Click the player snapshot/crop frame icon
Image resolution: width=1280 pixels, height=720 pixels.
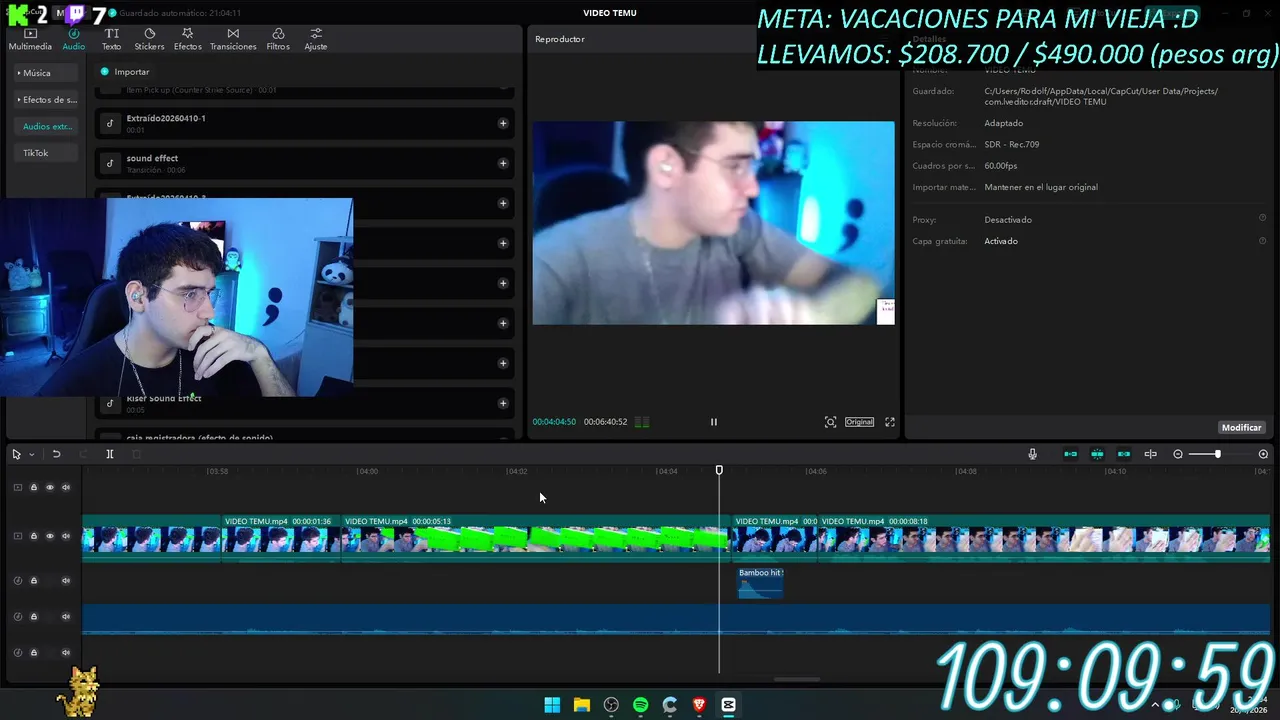830,422
